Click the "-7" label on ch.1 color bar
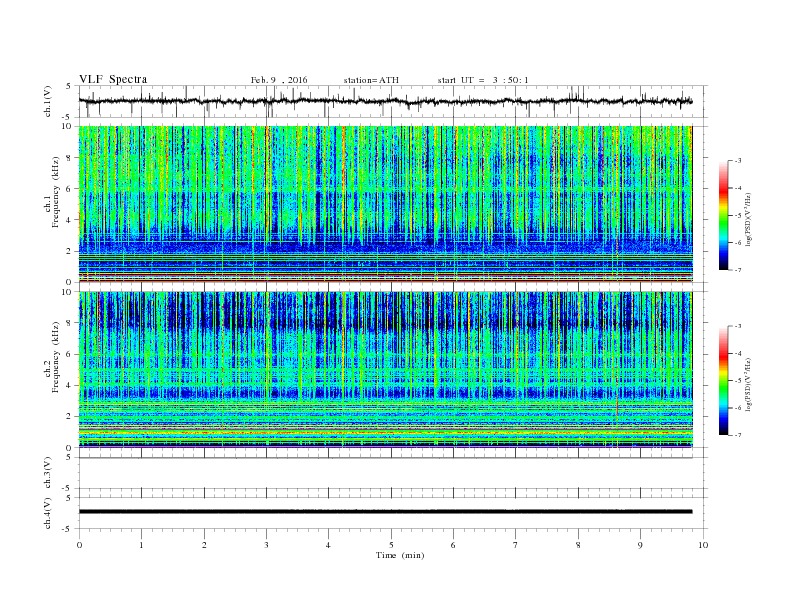Image resolution: width=792 pixels, height=612 pixels. [x=738, y=270]
